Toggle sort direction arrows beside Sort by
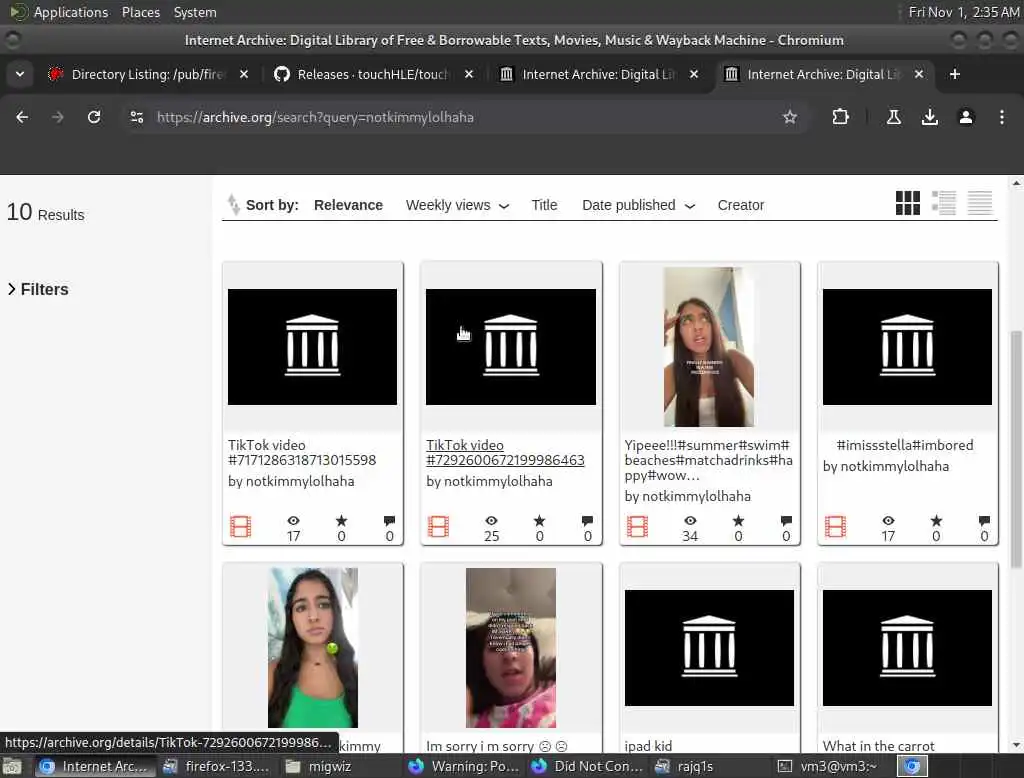 233,204
